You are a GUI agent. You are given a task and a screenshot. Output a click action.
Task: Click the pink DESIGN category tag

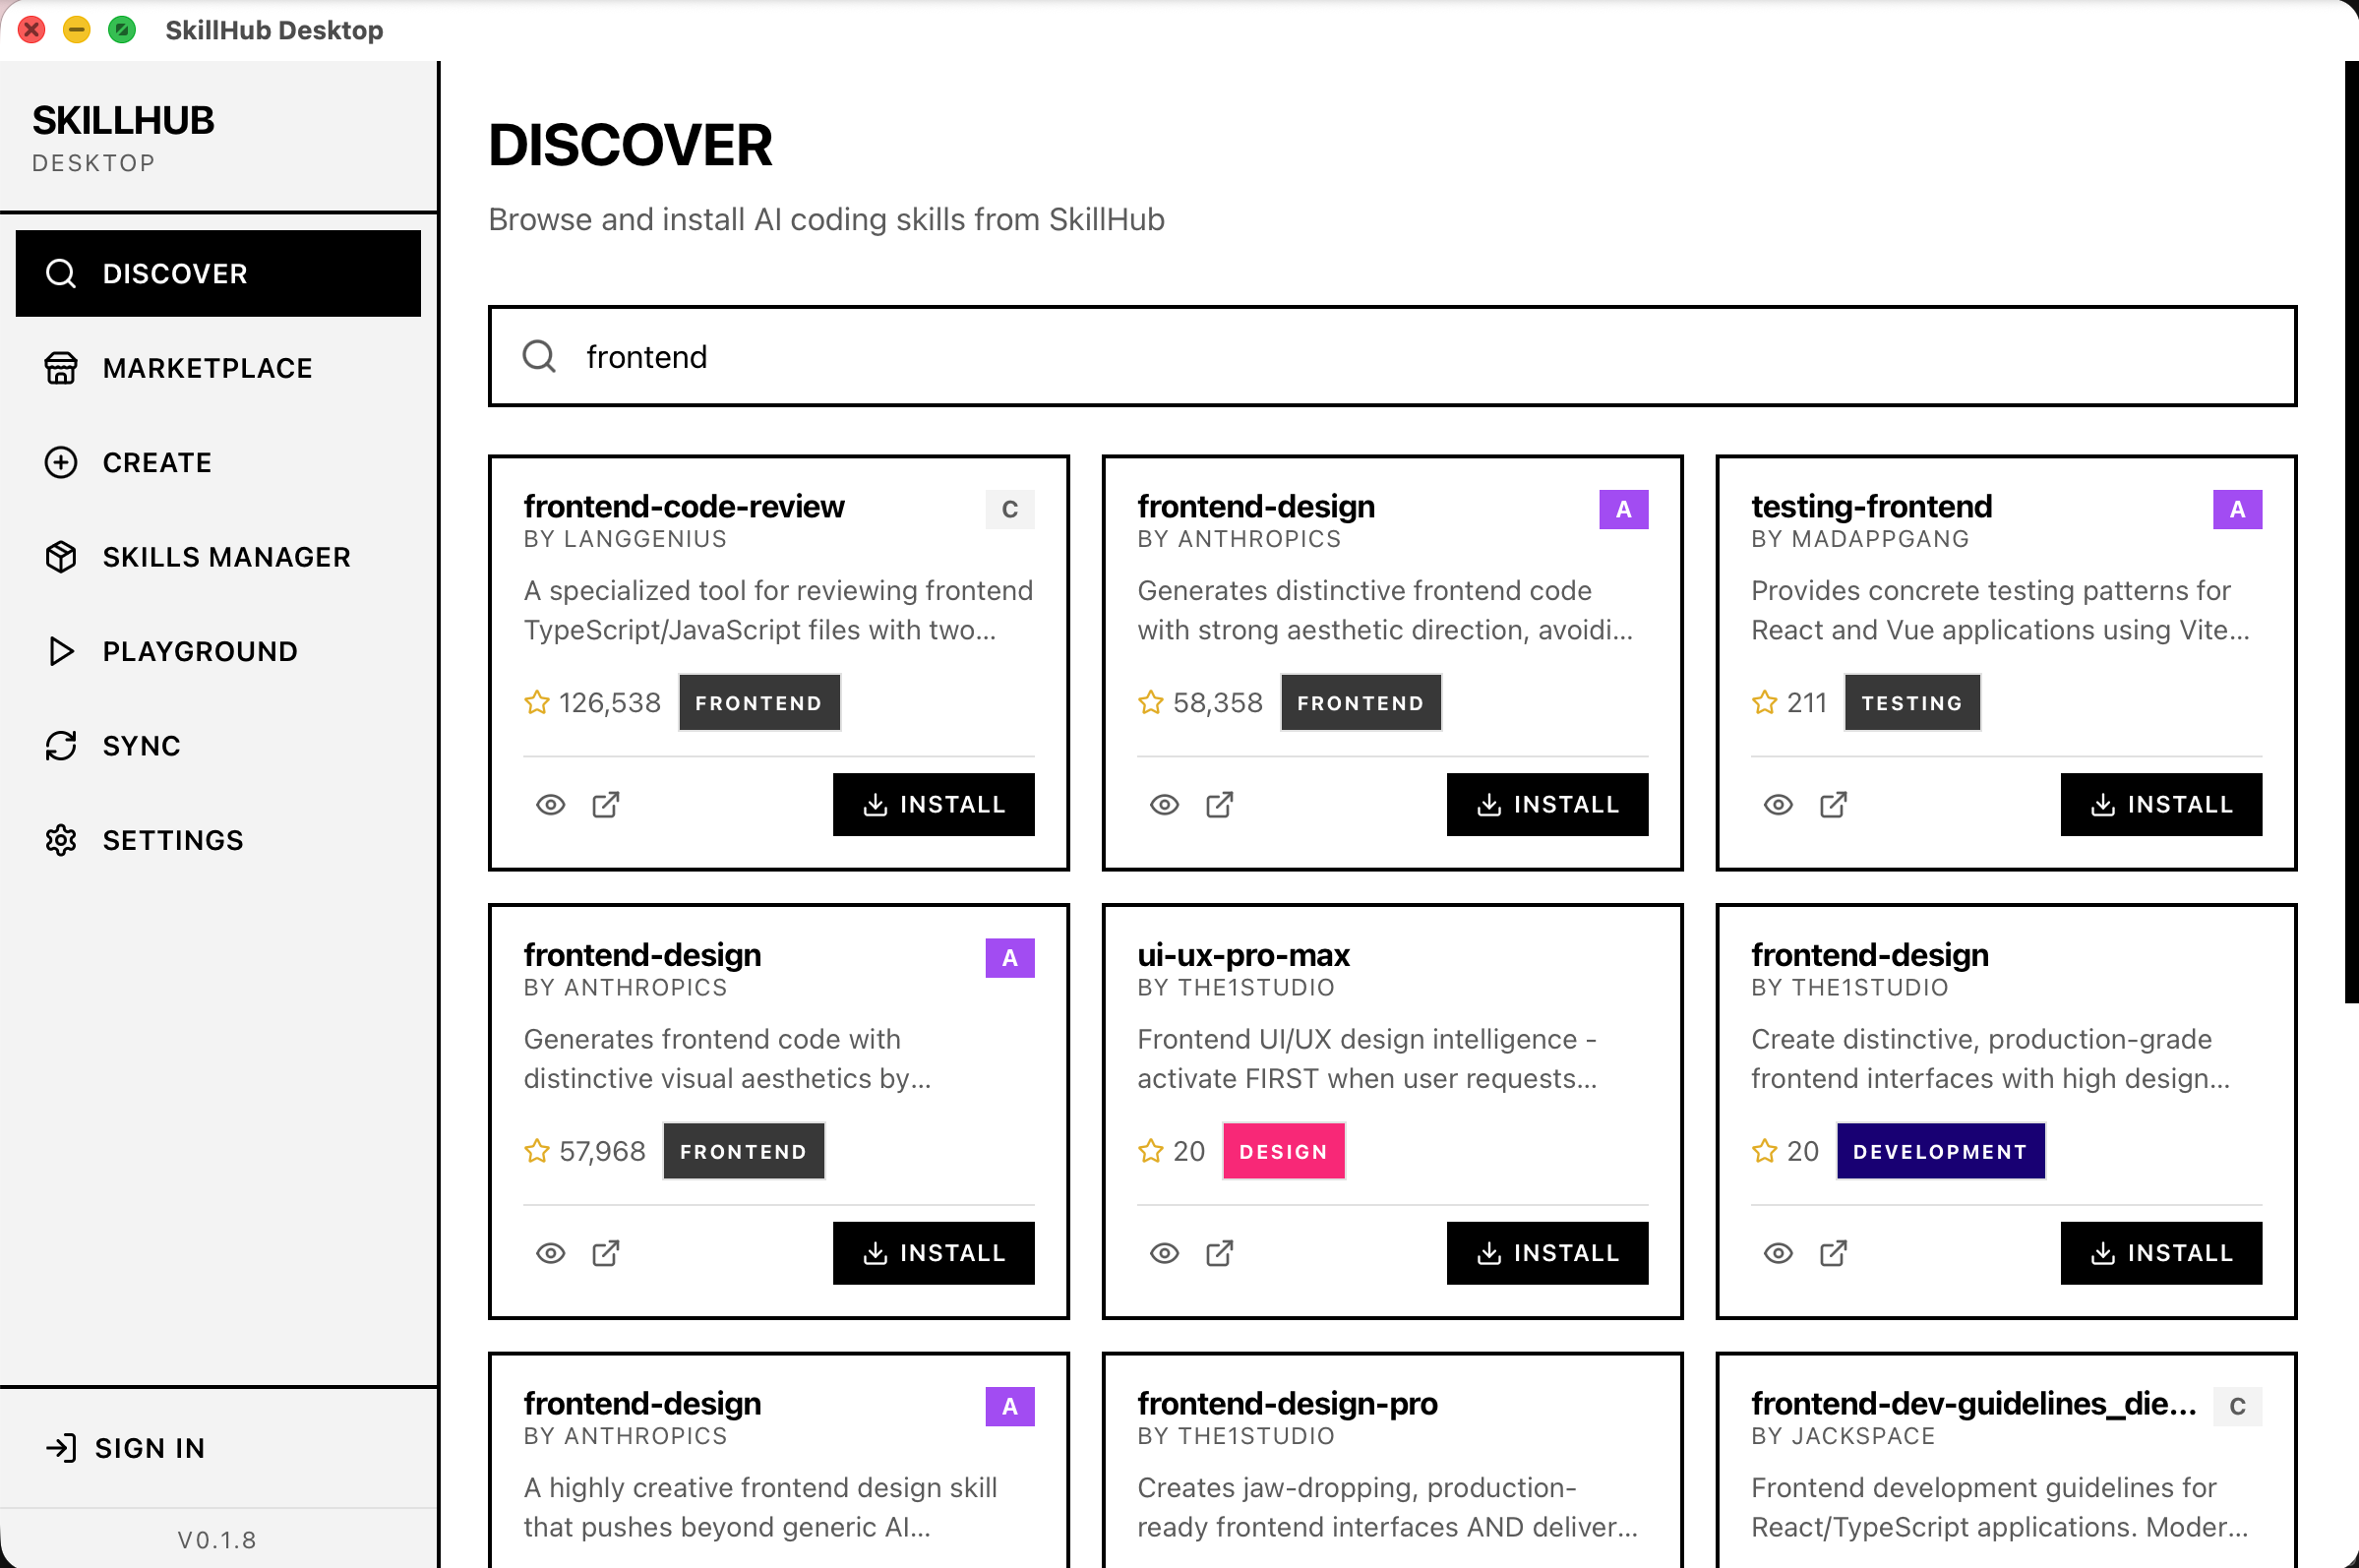pos(1283,1151)
